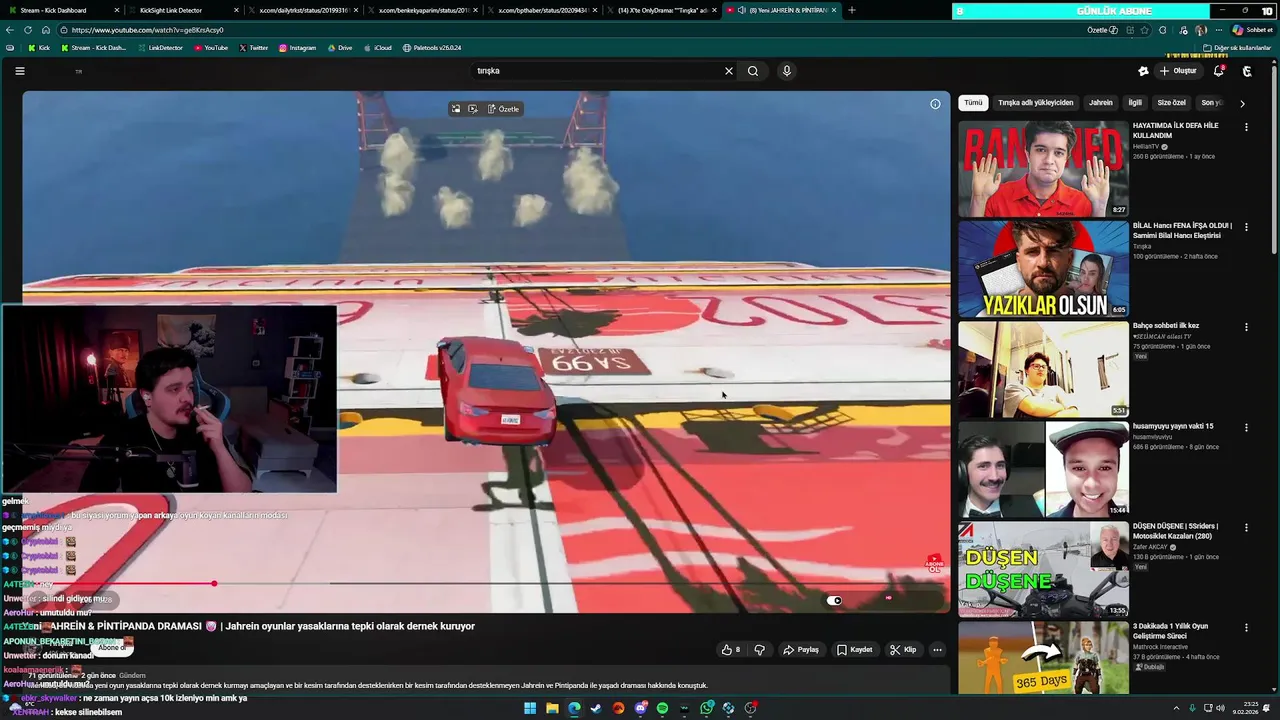Open the Instagram bookmark
The width and height of the screenshot is (1280, 720).
[x=297, y=48]
